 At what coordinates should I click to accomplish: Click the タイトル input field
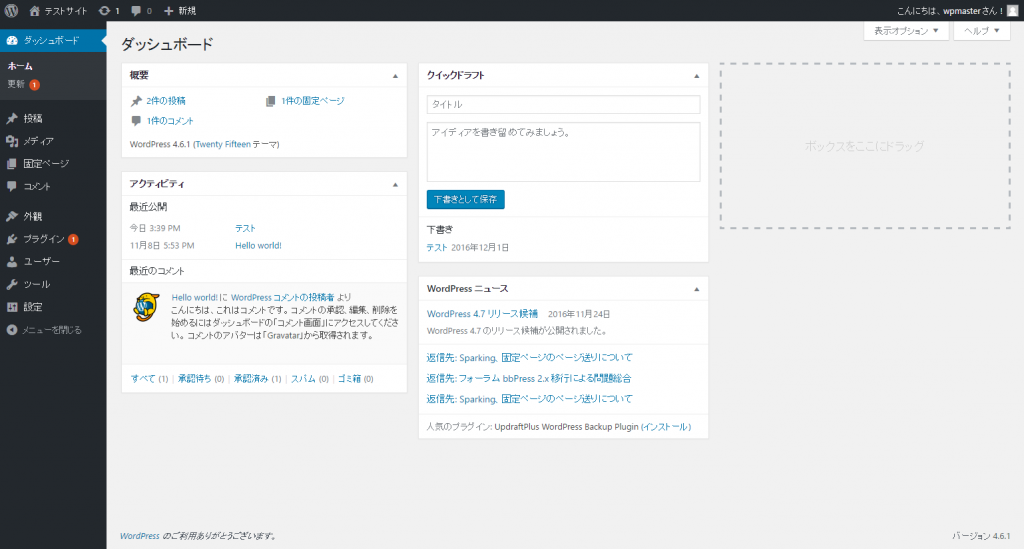563,104
